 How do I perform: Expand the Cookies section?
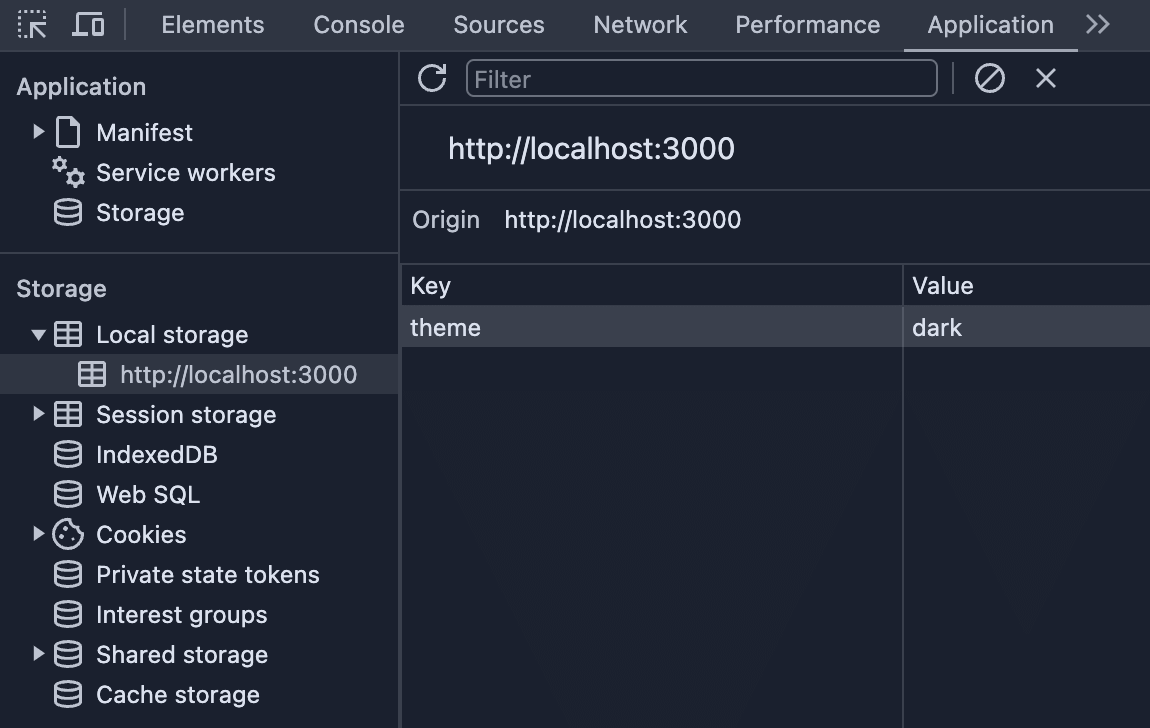pyautogui.click(x=39, y=534)
